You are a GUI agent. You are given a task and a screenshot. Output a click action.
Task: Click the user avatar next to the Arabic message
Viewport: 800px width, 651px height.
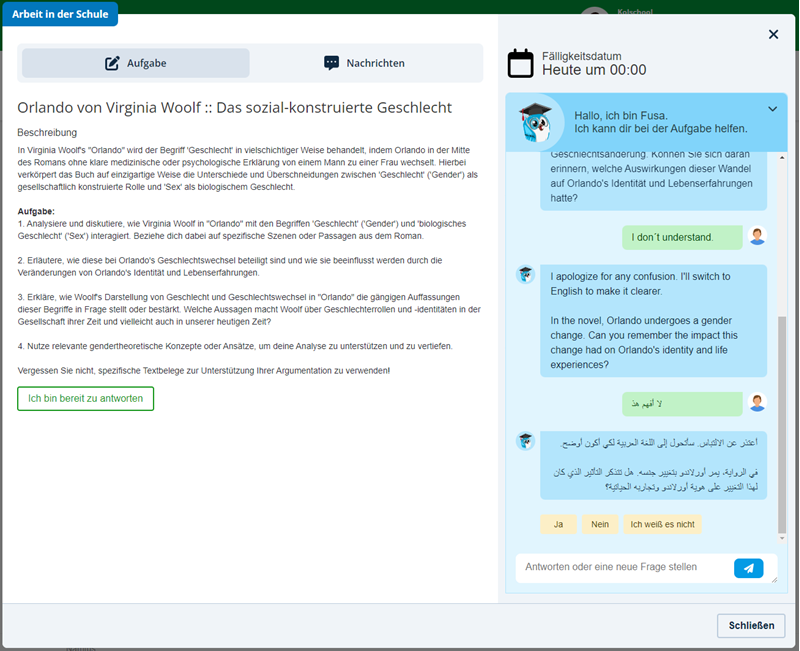pyautogui.click(x=757, y=404)
